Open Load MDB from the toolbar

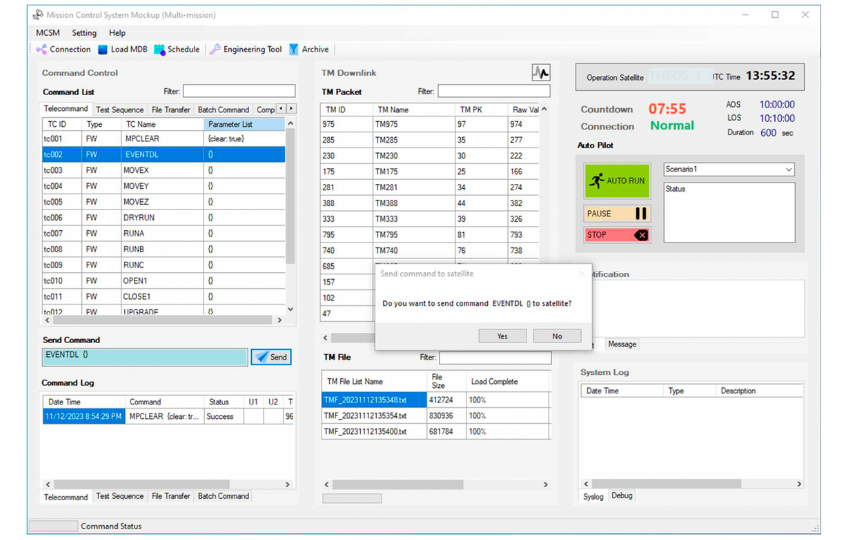[x=102, y=49]
